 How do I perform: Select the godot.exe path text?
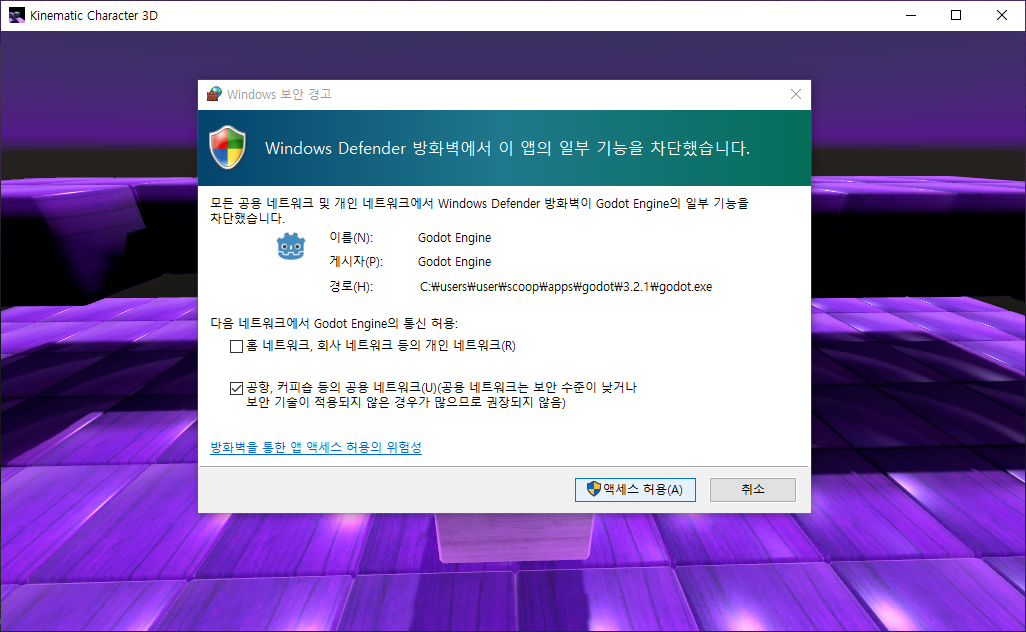click(565, 287)
